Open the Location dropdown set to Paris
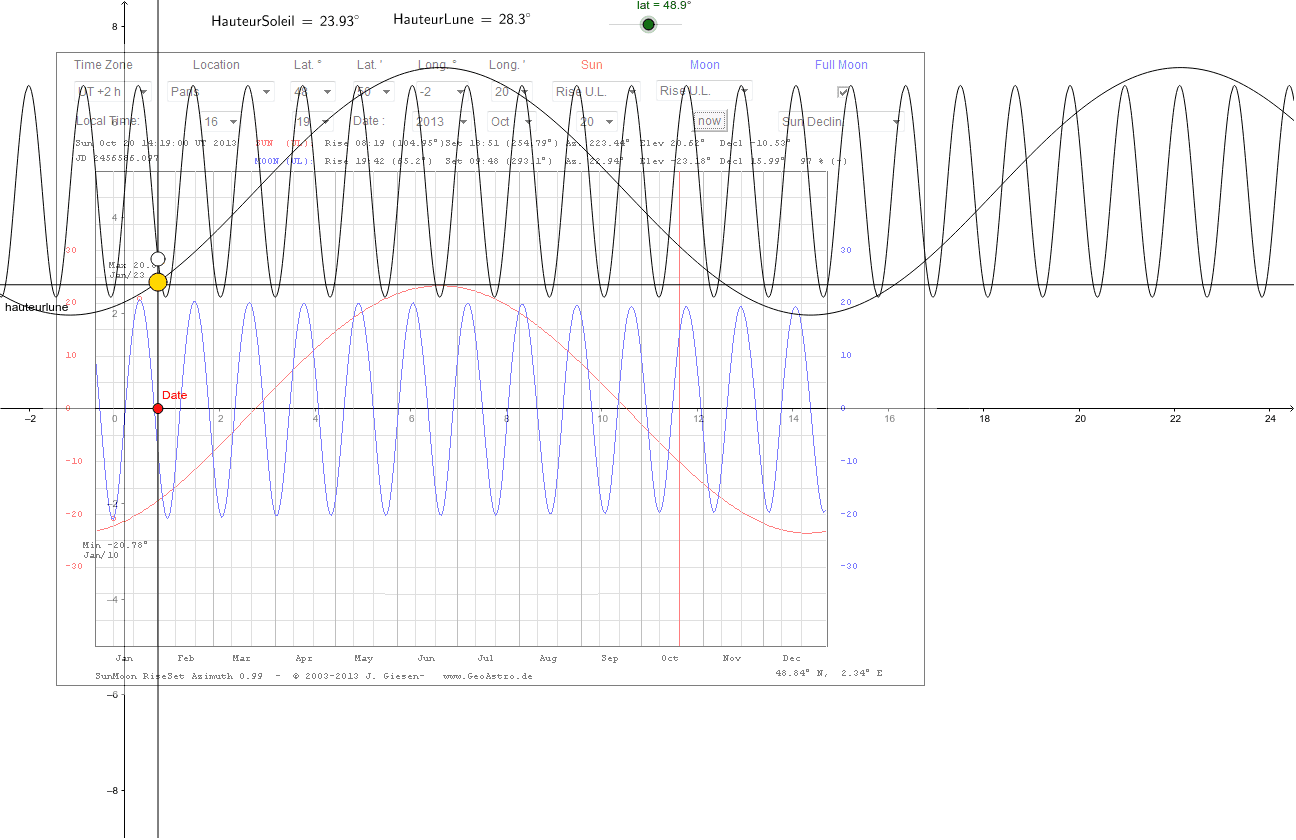 220,91
